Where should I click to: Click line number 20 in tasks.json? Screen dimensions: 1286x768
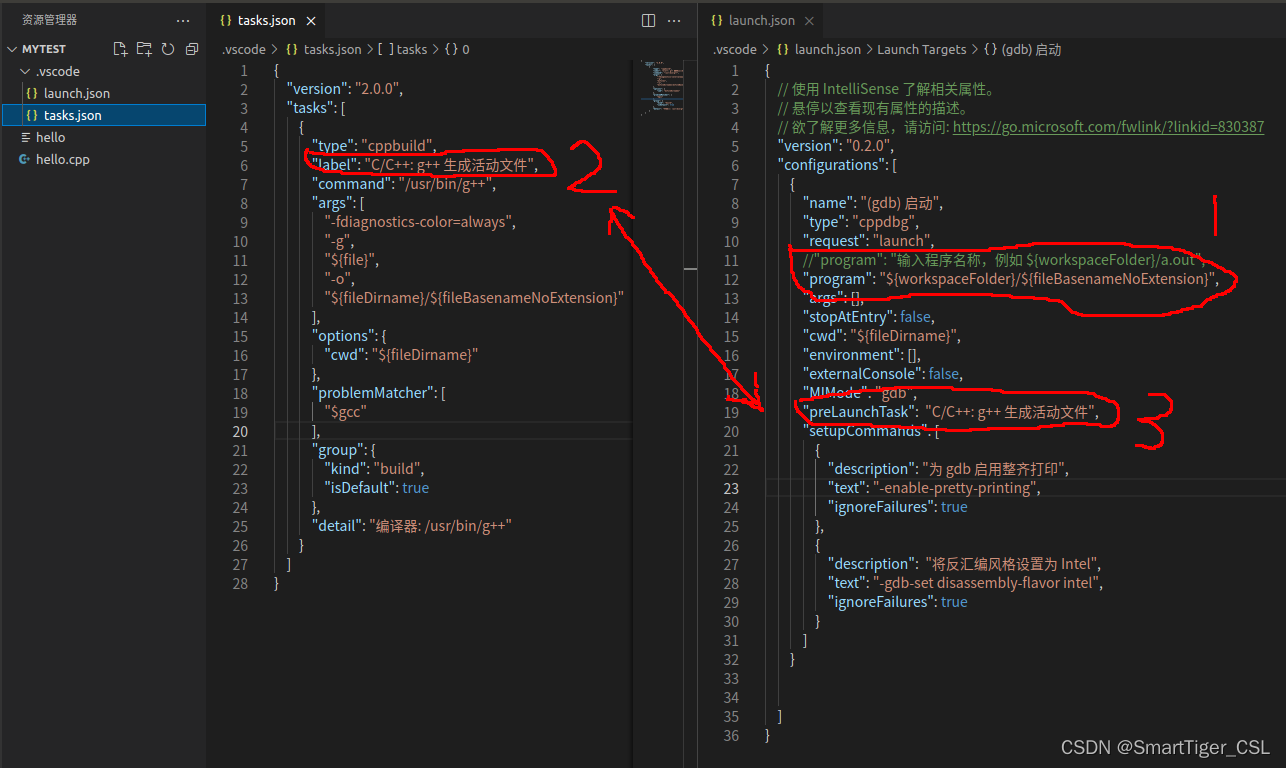[x=241, y=431]
